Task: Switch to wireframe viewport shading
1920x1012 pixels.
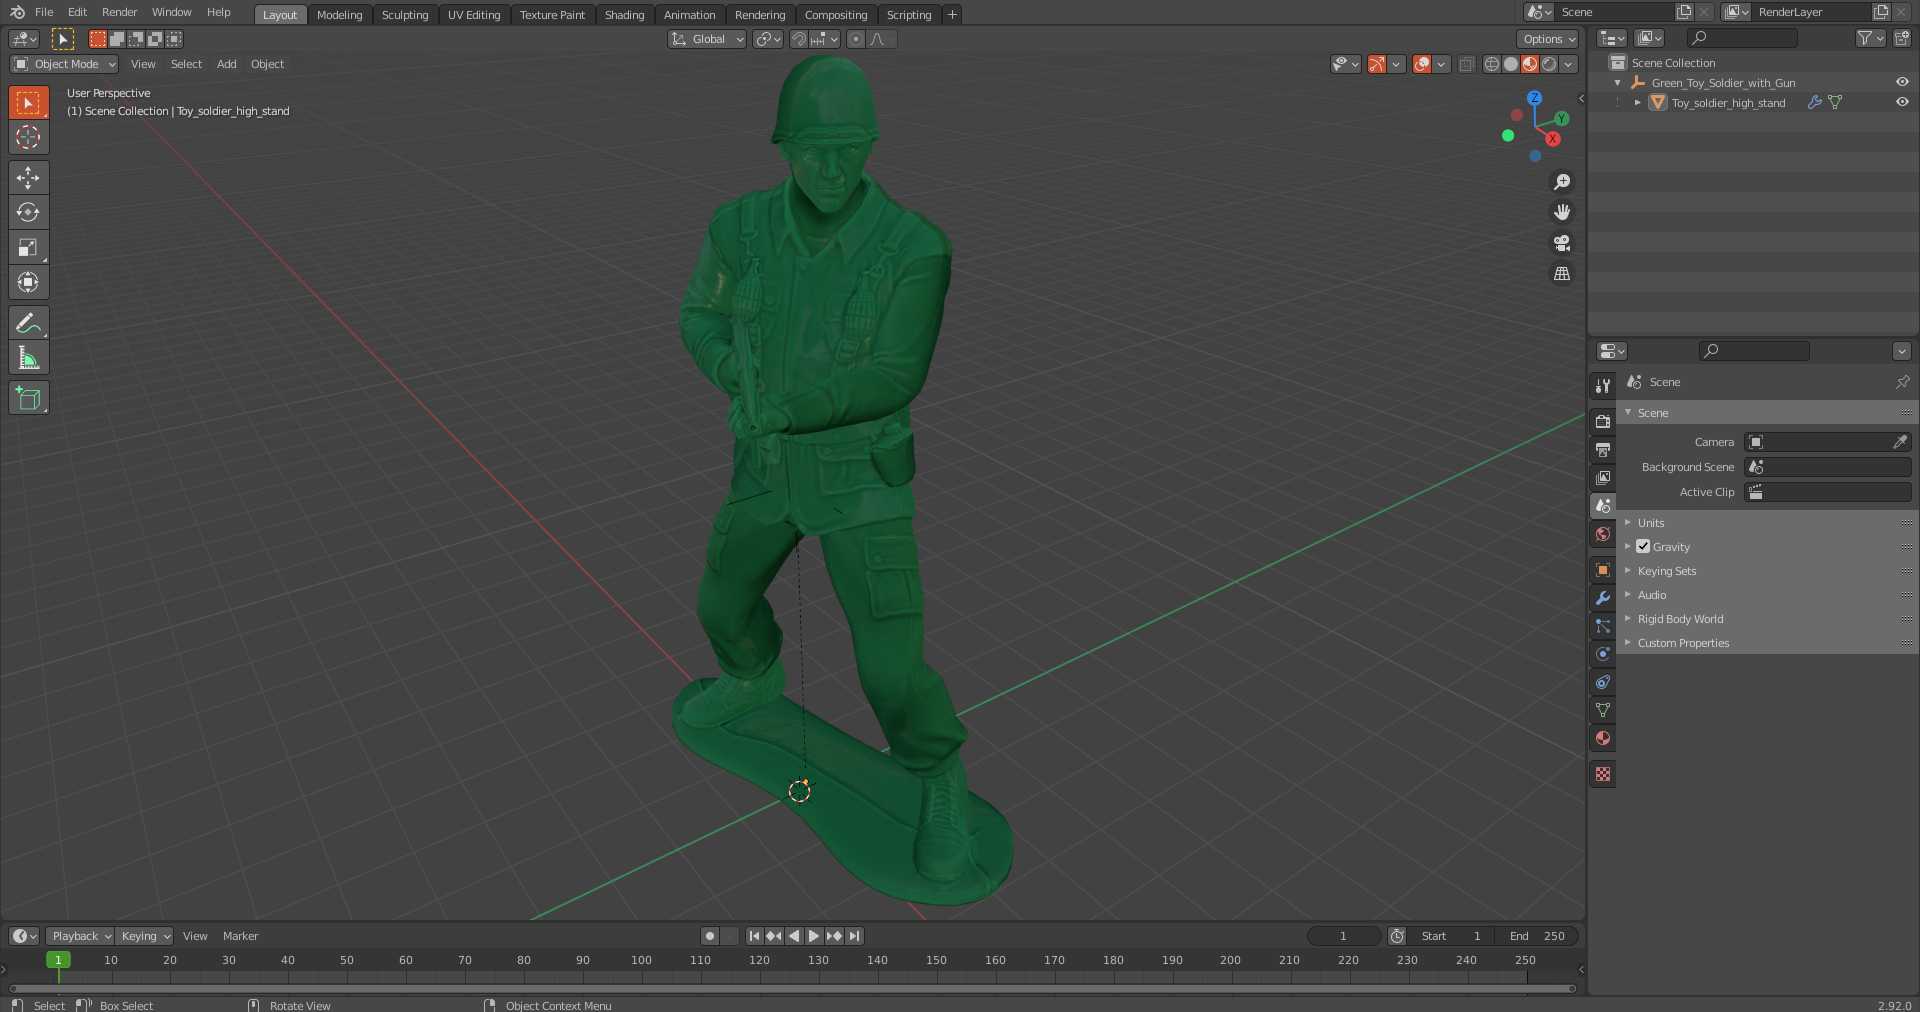Action: click(1491, 64)
